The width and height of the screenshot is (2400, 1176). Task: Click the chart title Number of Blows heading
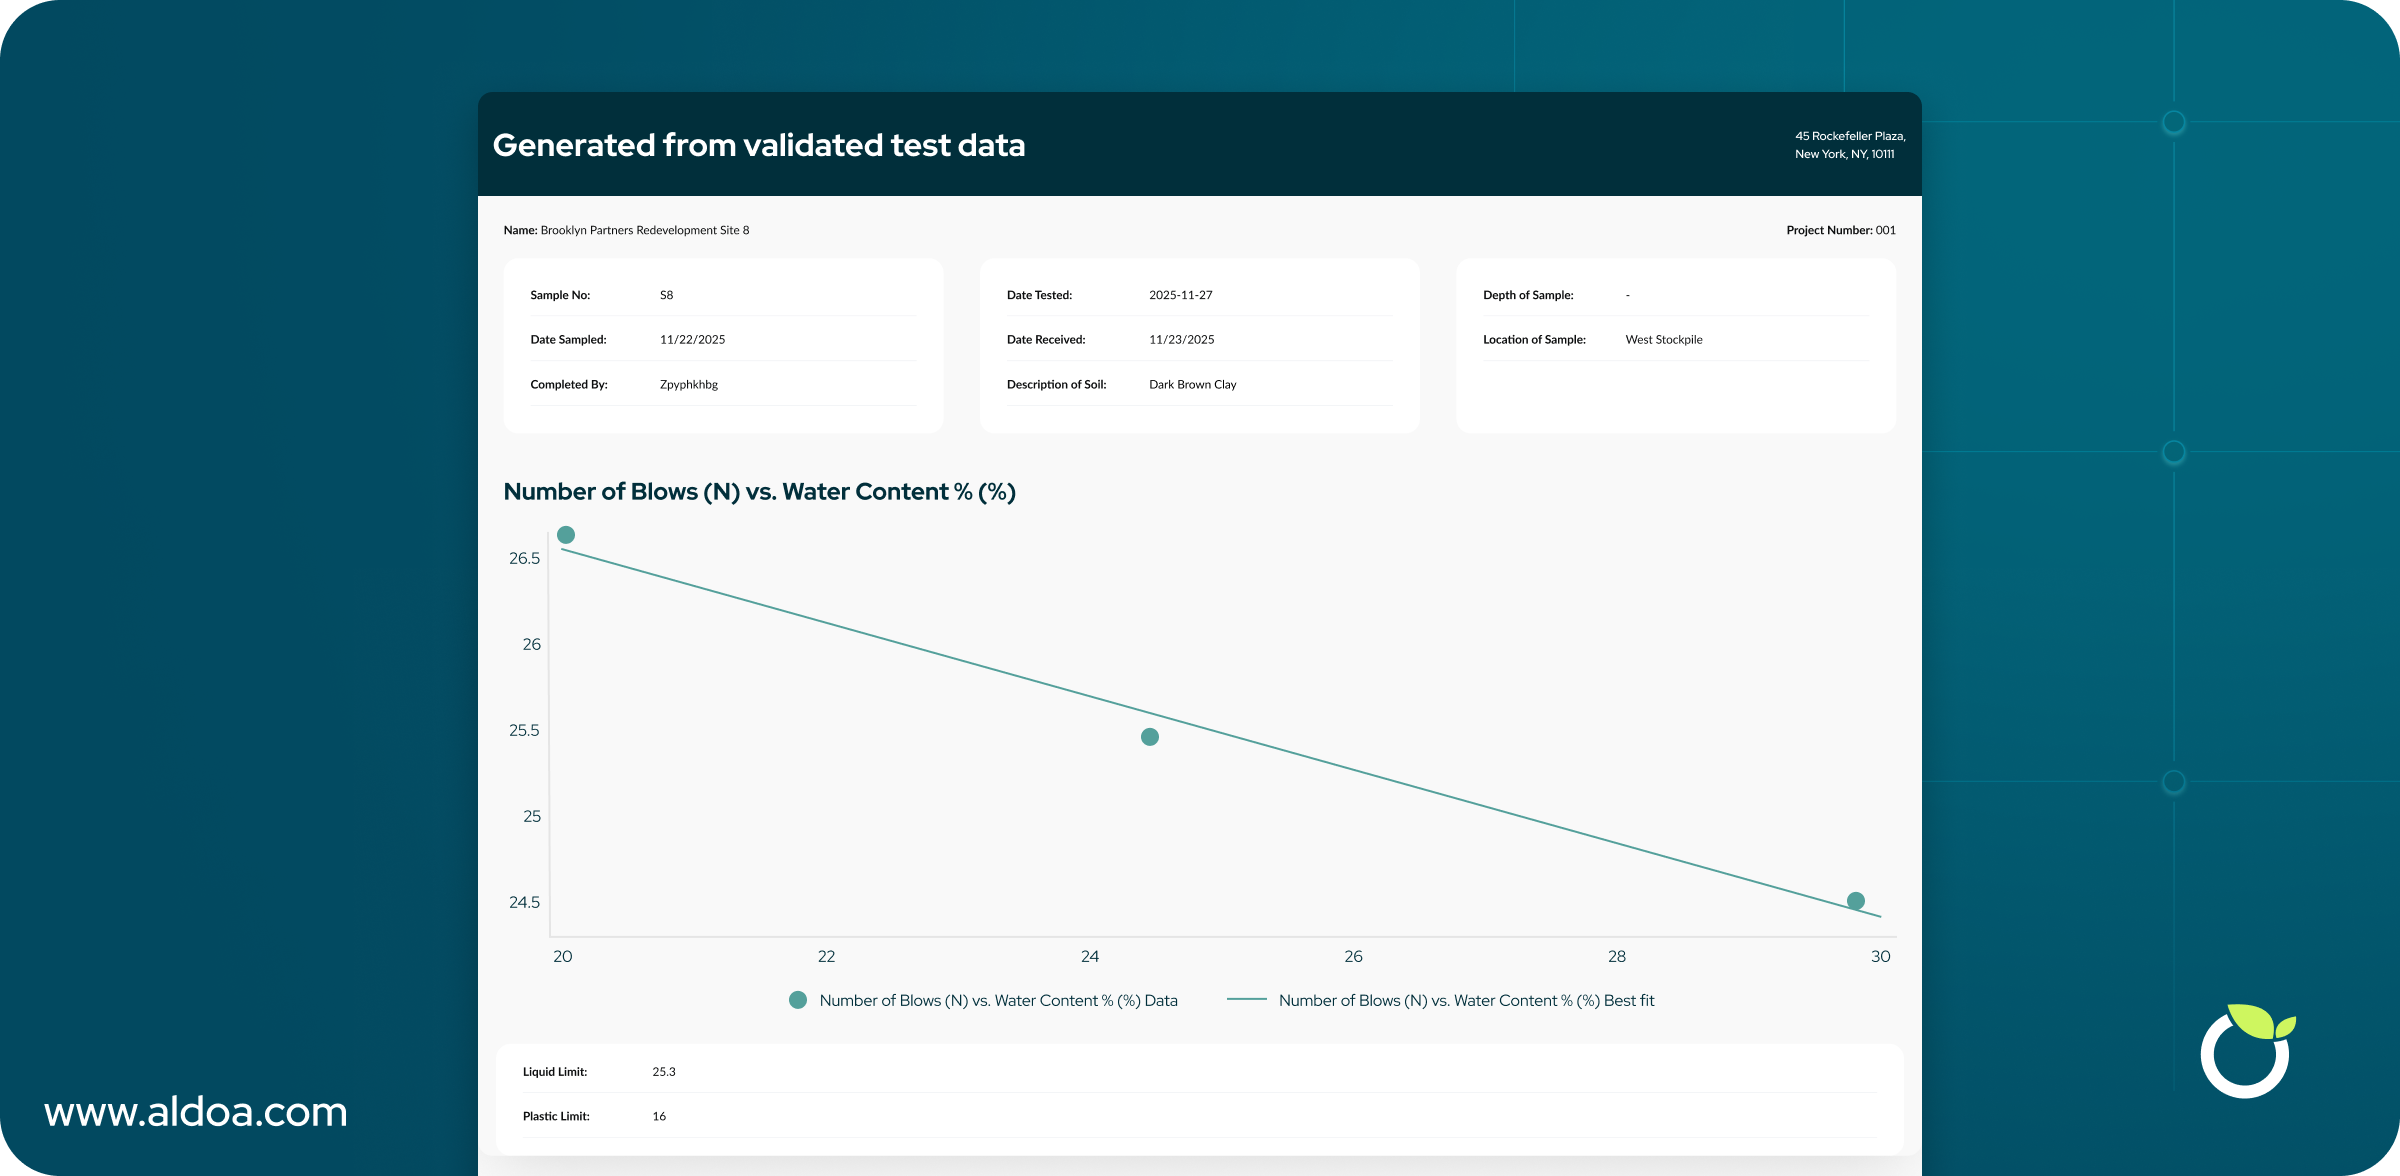pyautogui.click(x=759, y=491)
